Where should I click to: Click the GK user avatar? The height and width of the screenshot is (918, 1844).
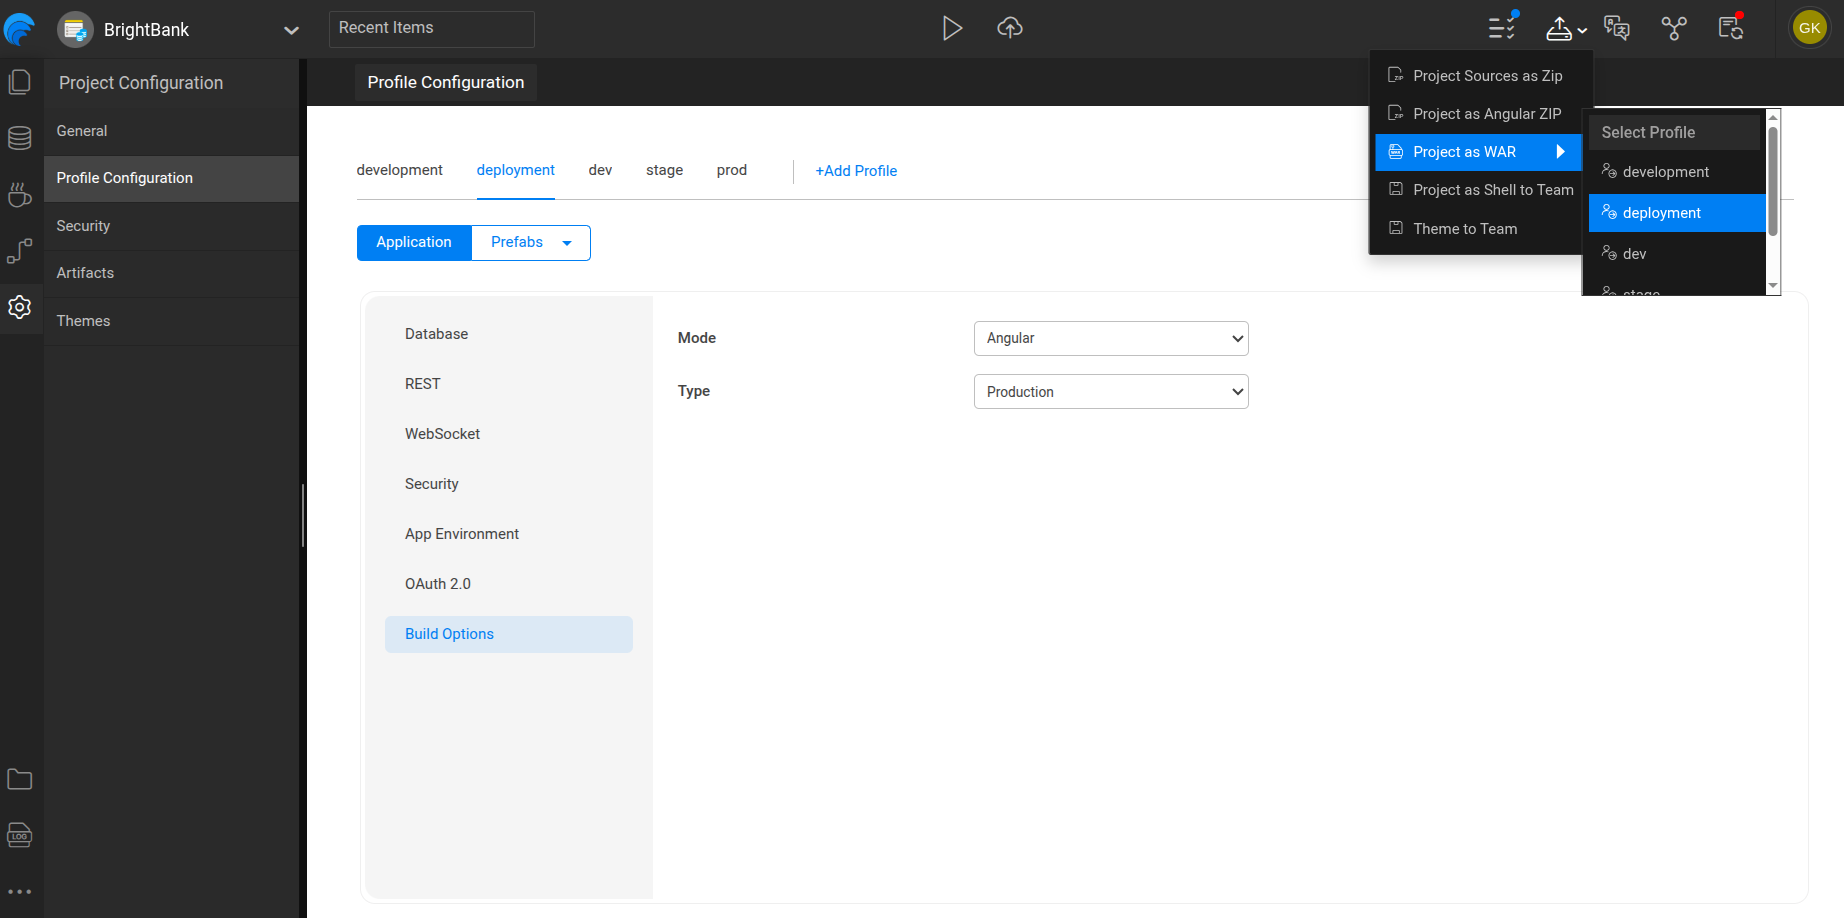tap(1809, 27)
